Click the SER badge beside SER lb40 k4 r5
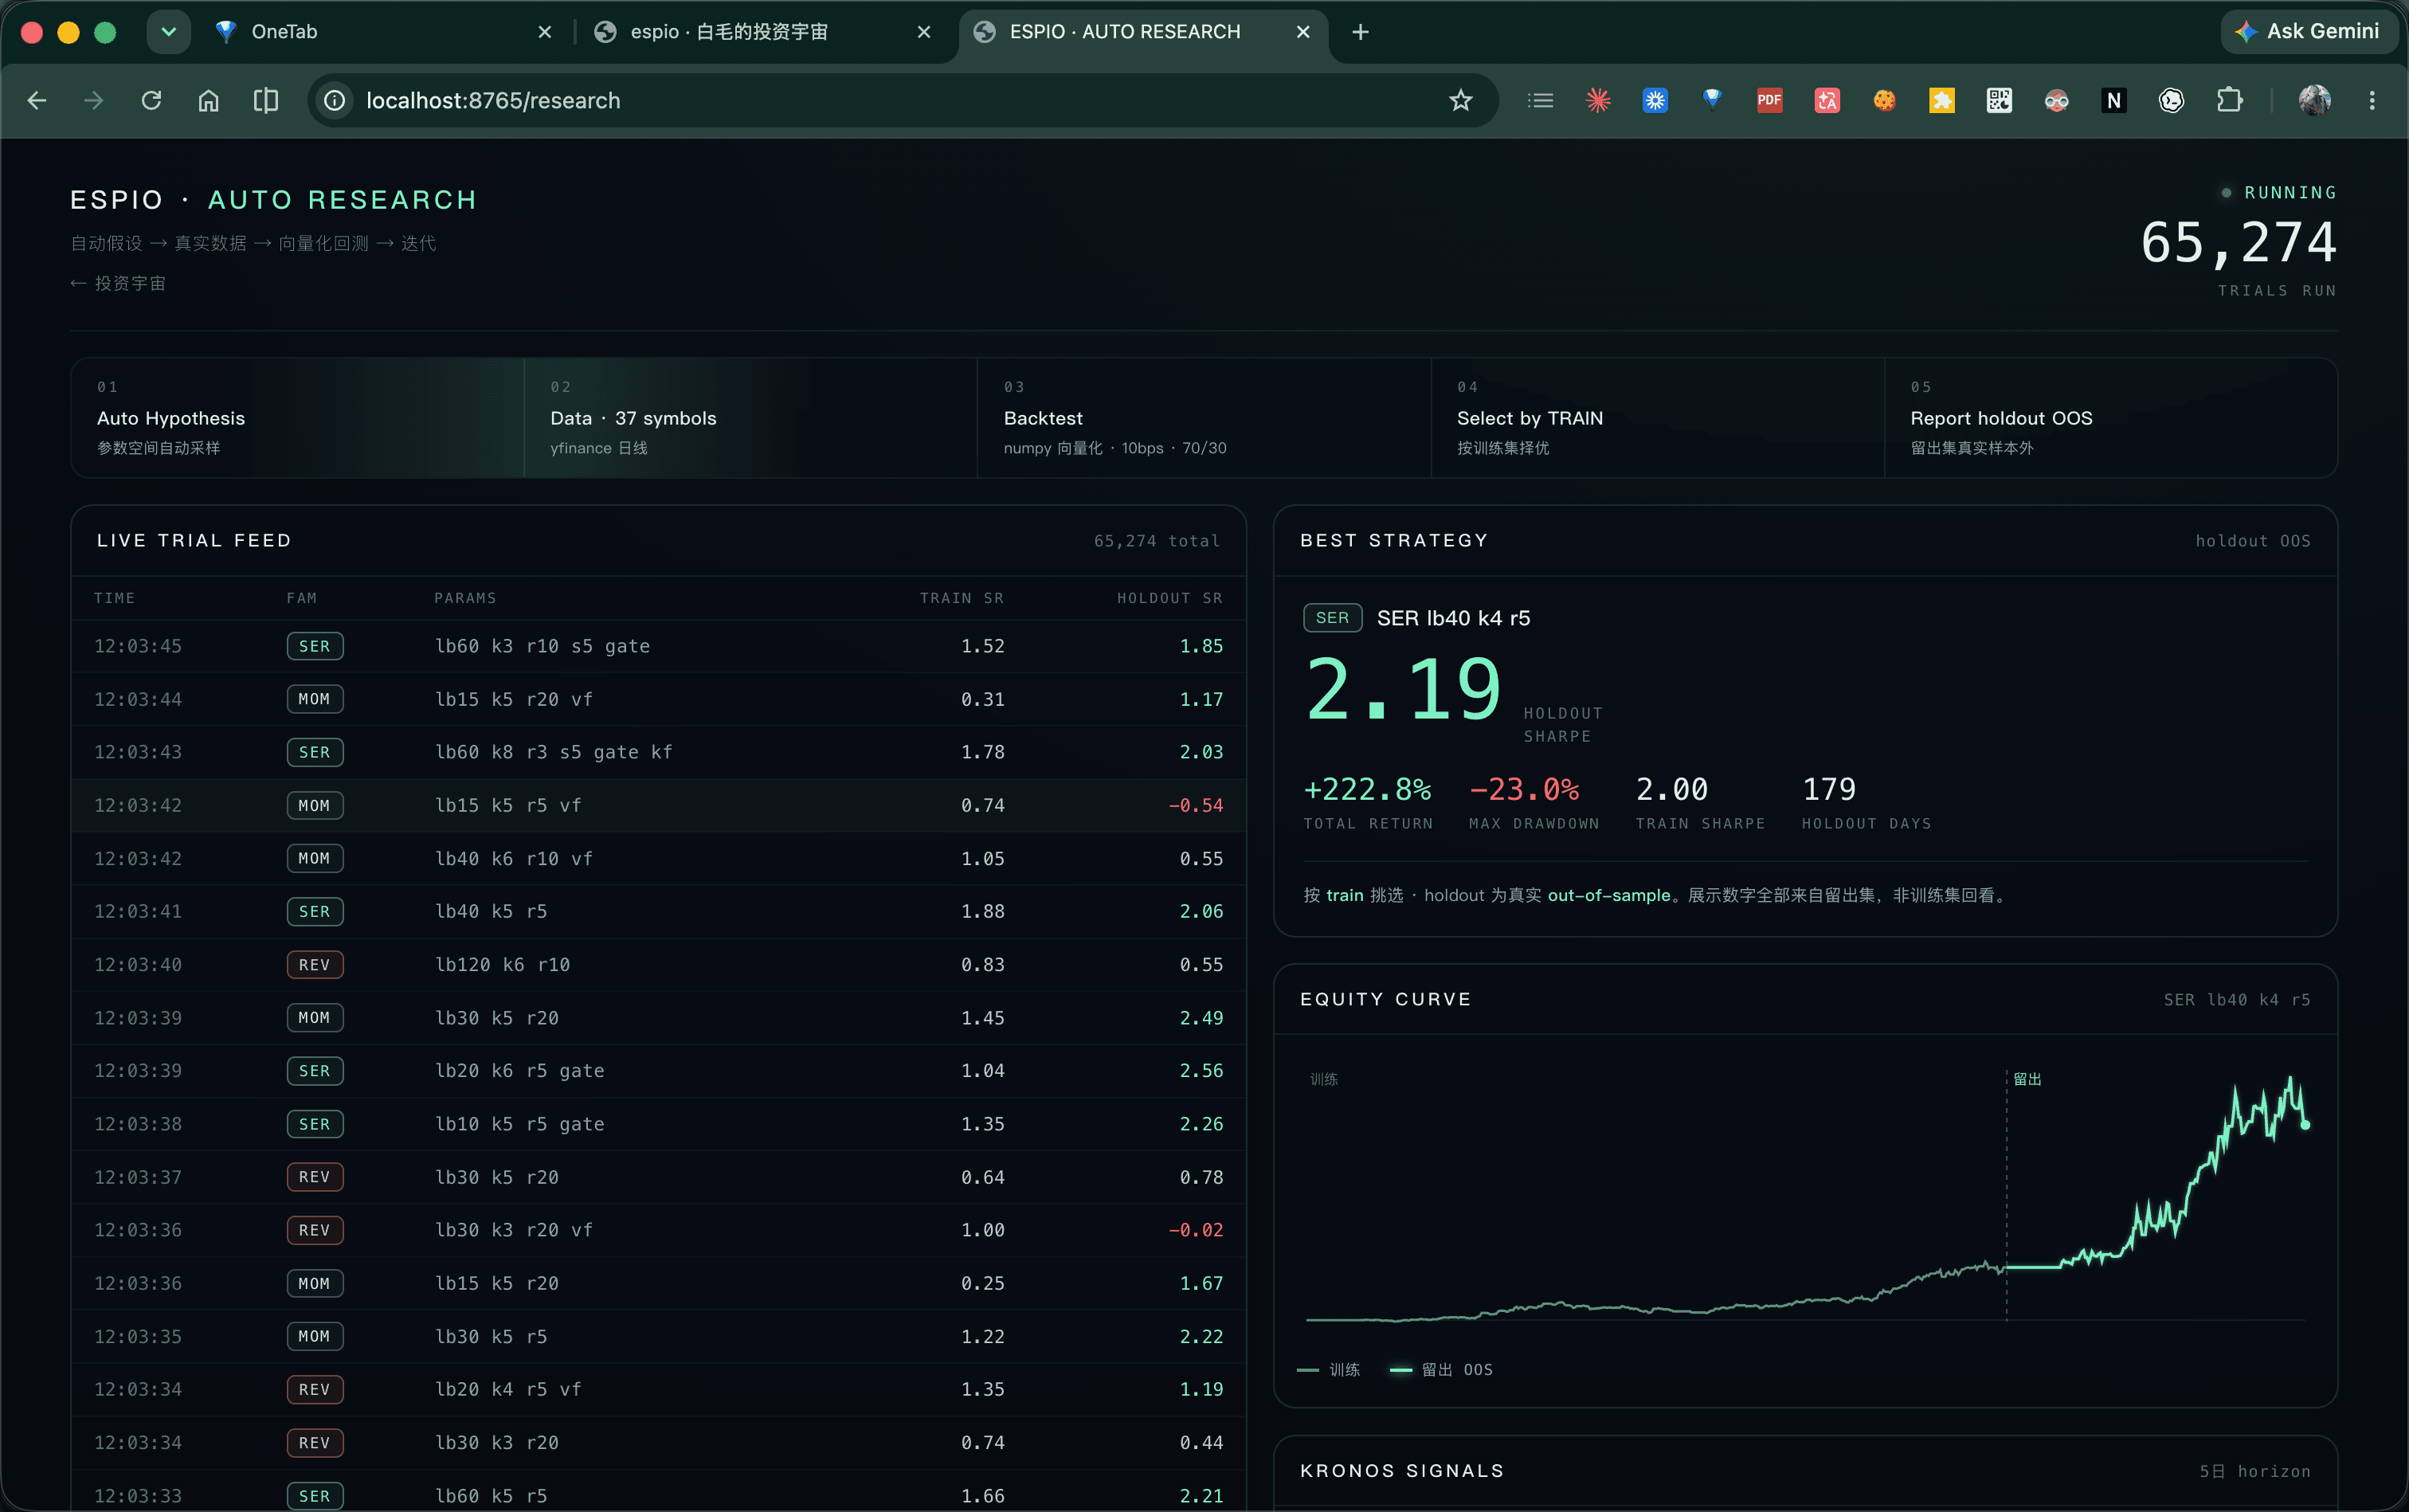The image size is (2409, 1512). pyautogui.click(x=1332, y=618)
